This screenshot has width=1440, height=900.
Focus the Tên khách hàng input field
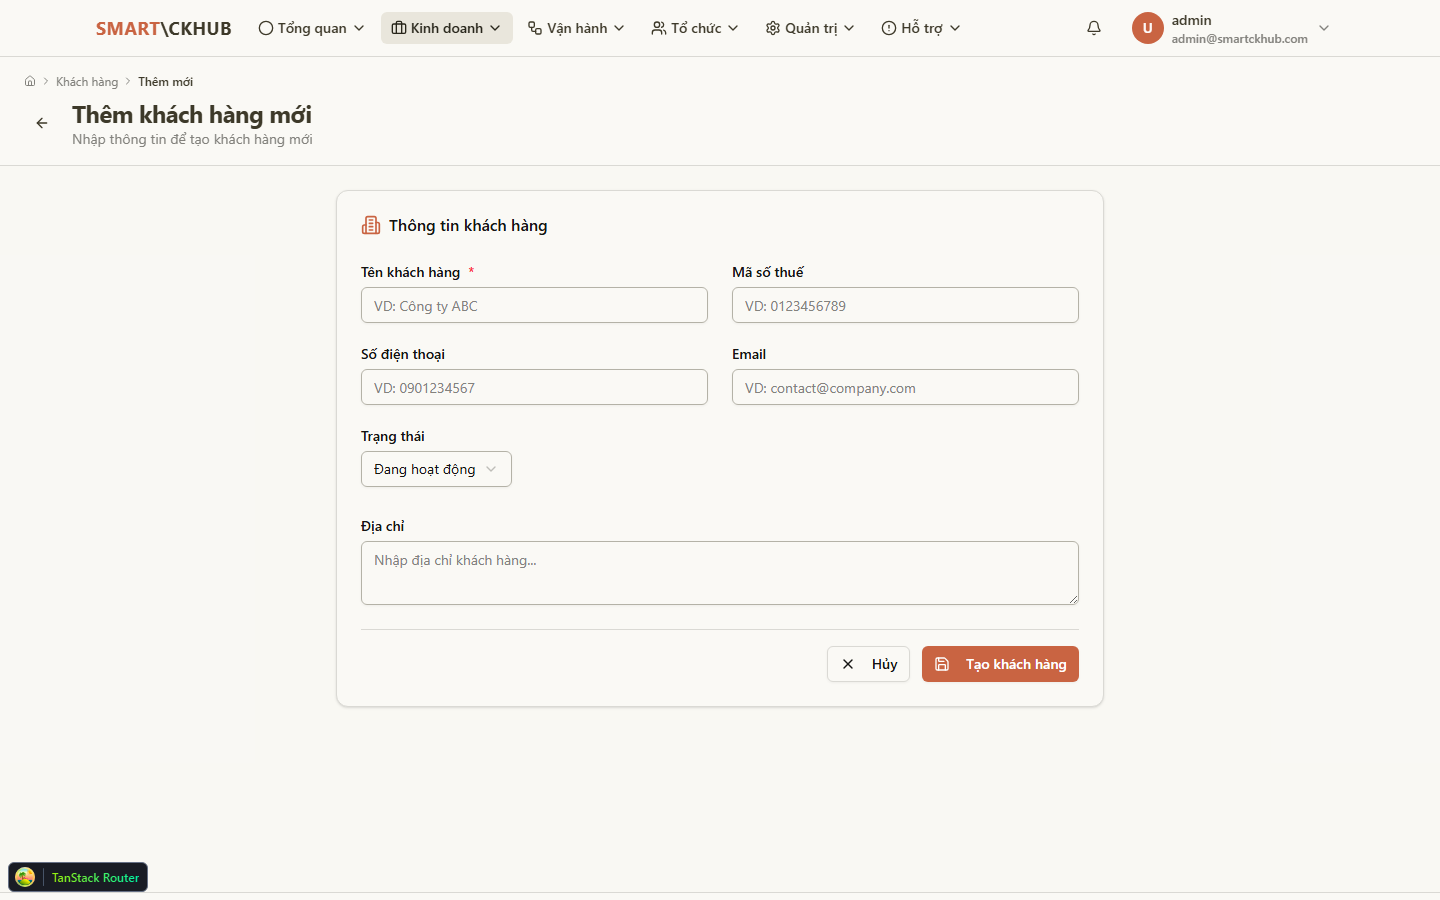534,306
